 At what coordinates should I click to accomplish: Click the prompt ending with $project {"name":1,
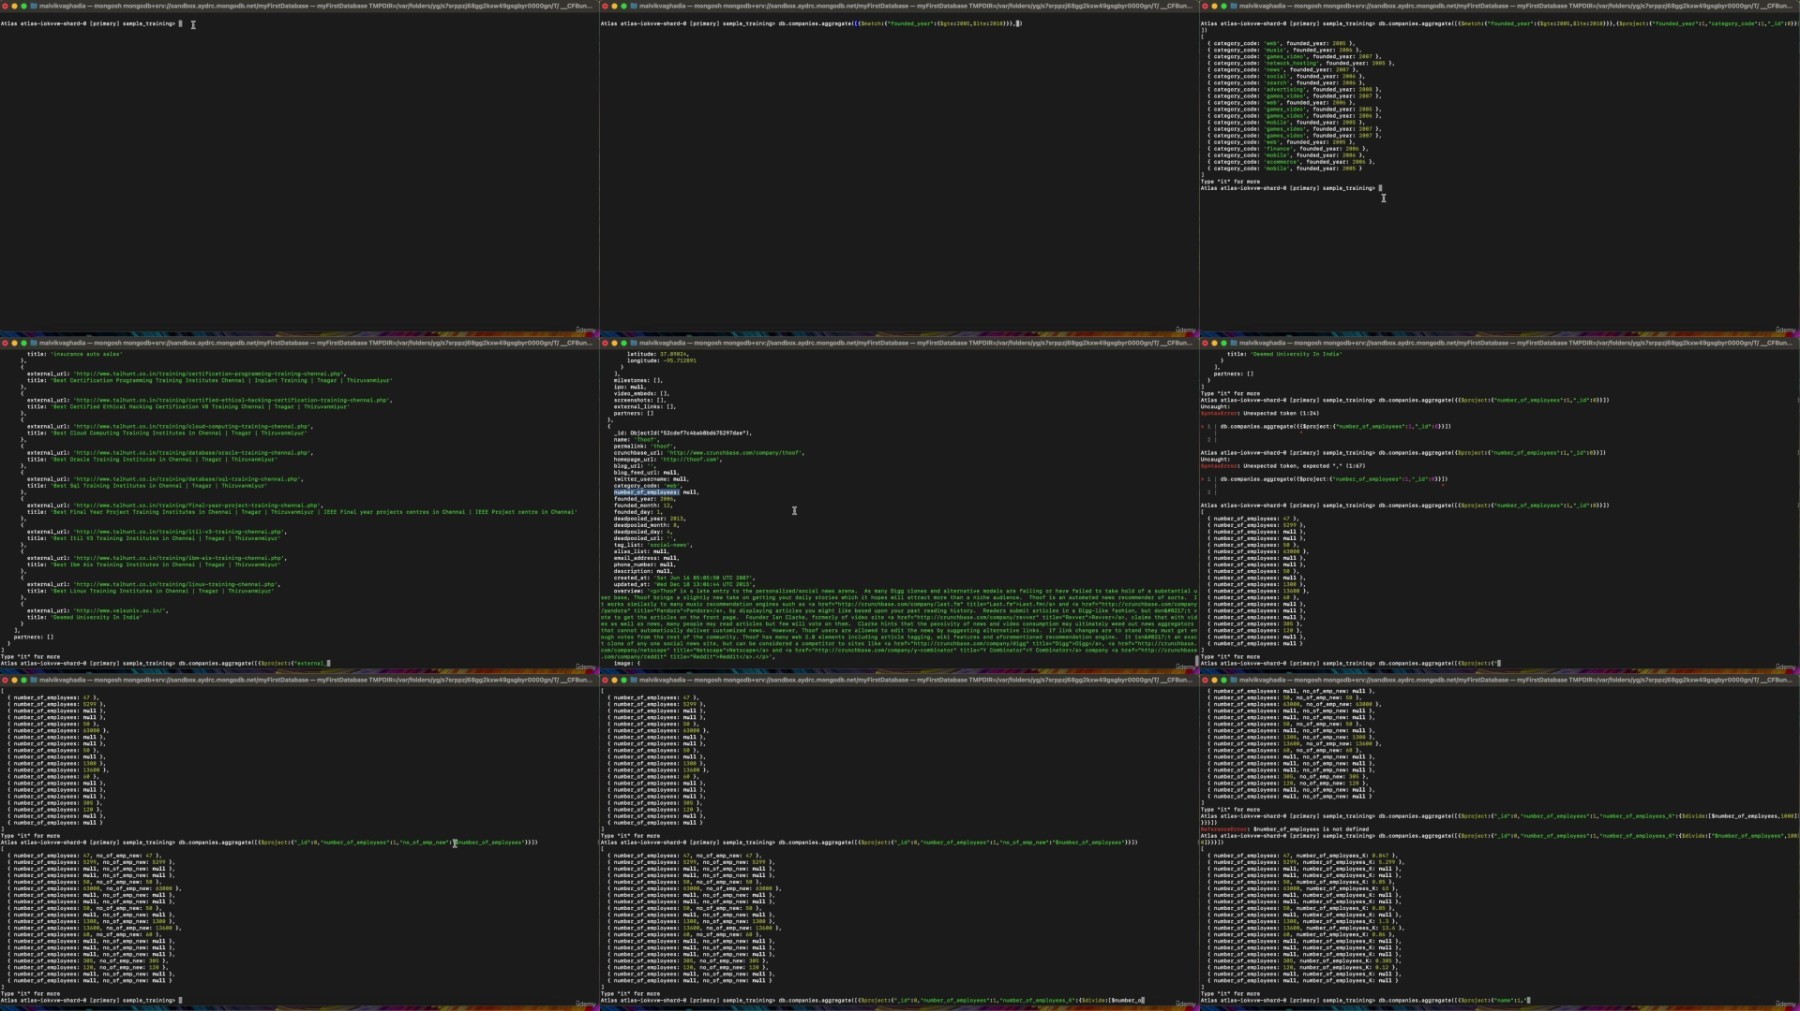tap(1366, 1000)
